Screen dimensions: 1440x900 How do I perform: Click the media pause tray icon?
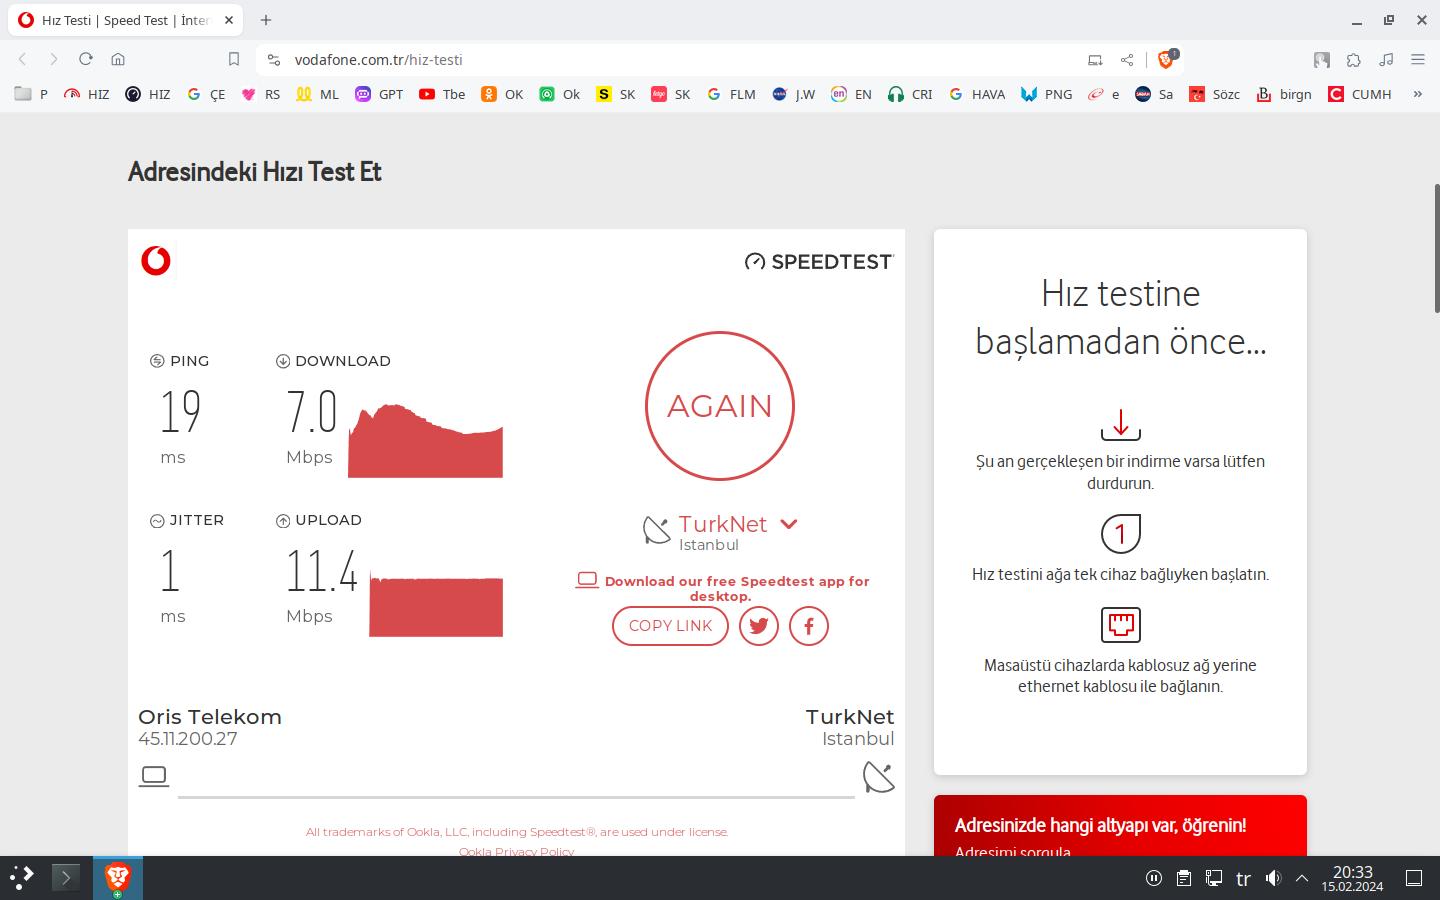pyautogui.click(x=1153, y=878)
